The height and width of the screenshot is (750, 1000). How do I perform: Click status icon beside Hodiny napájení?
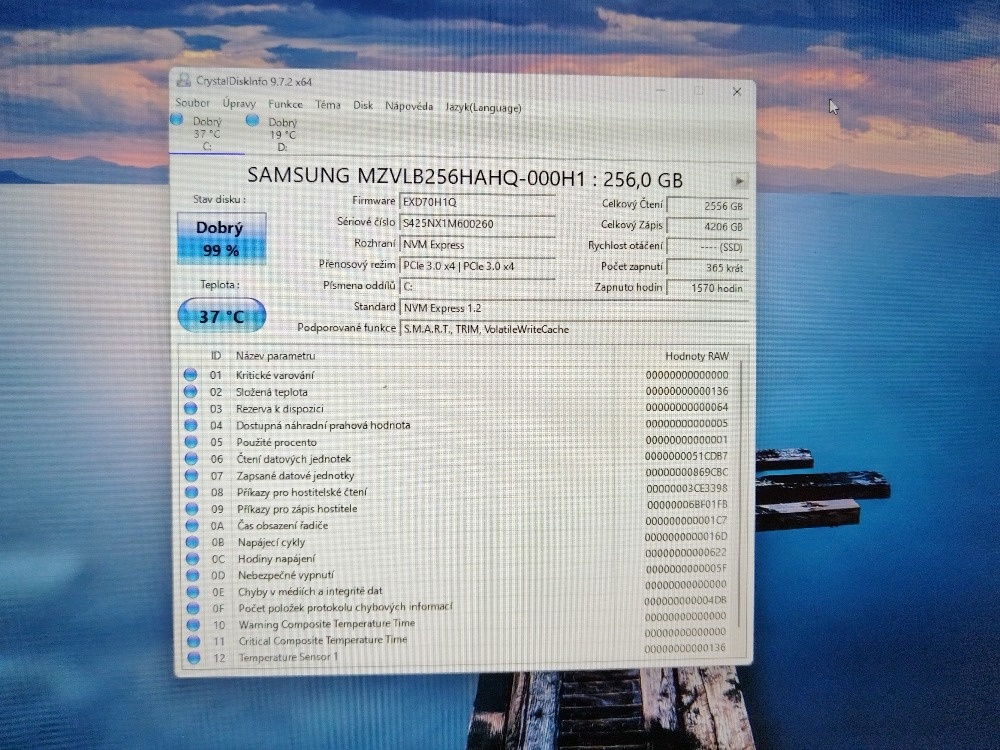[190, 558]
